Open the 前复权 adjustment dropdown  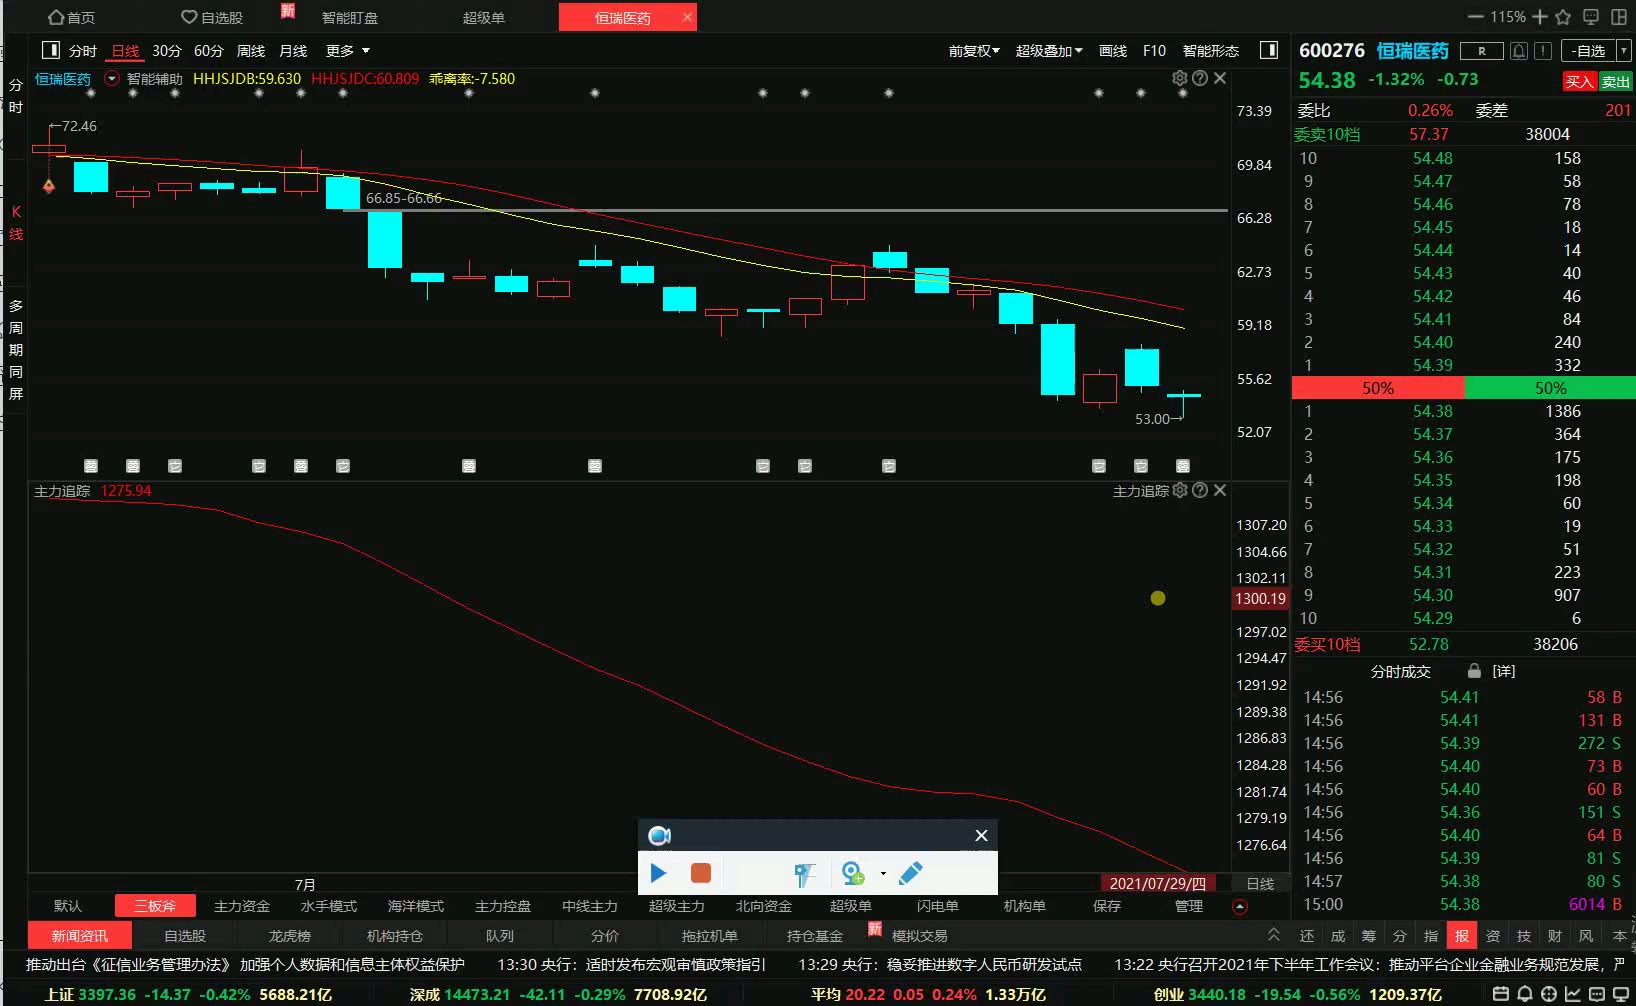pyautogui.click(x=974, y=51)
